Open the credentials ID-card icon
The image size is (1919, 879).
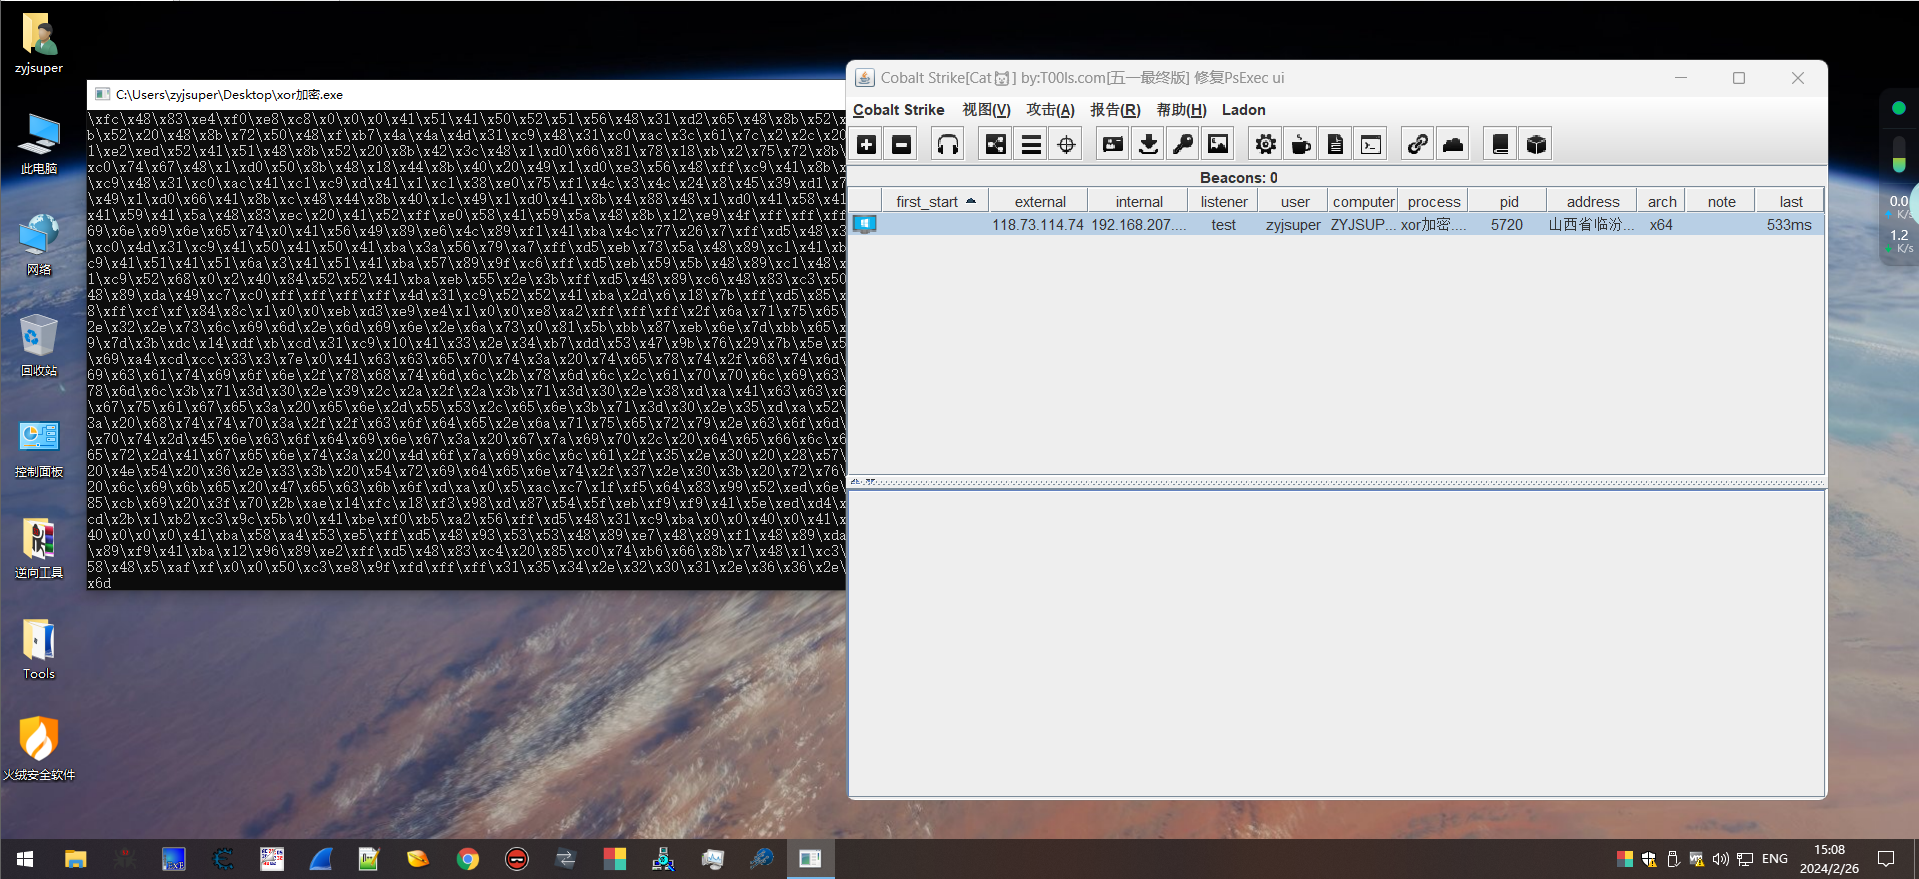click(1113, 145)
